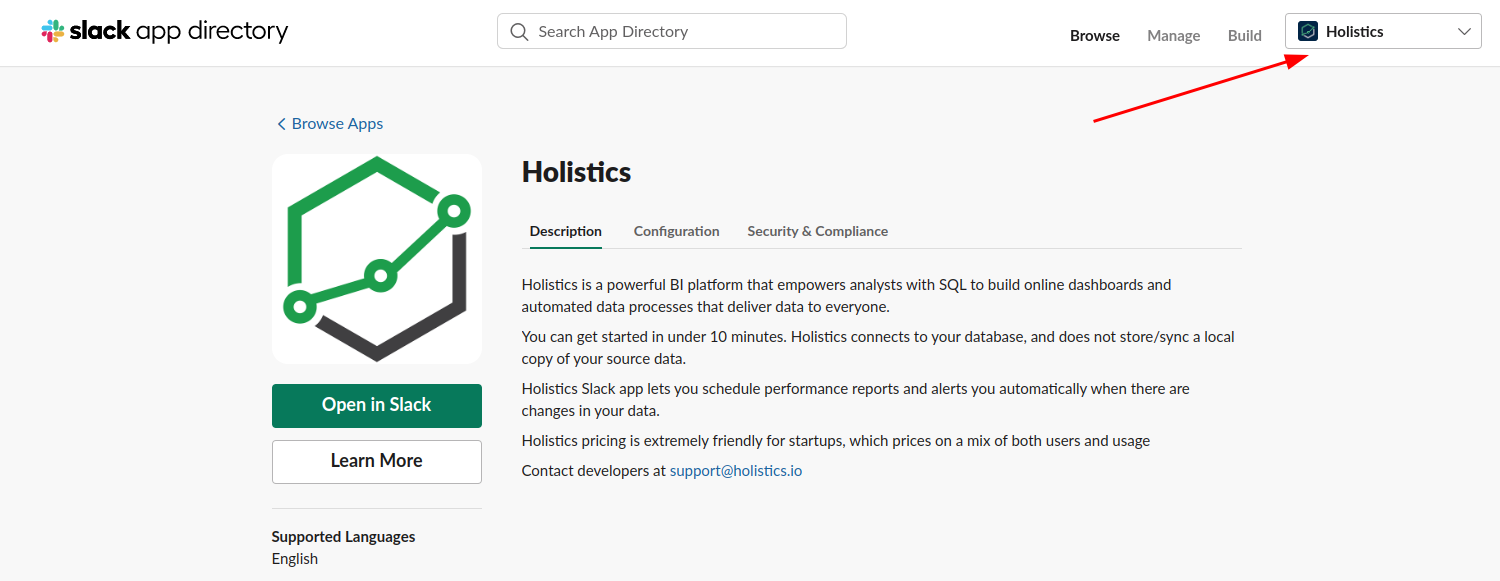Click the Open in Slack button
Screen dimensions: 1500x581
coord(377,406)
